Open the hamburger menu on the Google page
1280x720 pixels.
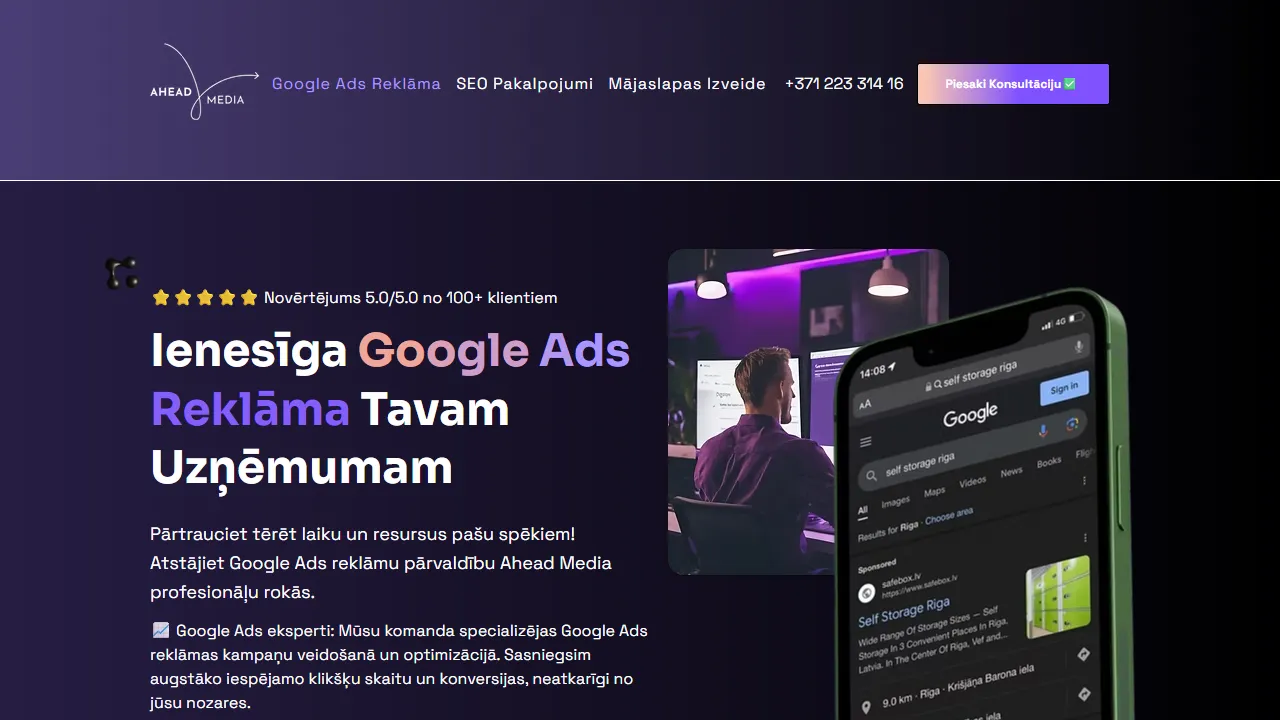[865, 442]
